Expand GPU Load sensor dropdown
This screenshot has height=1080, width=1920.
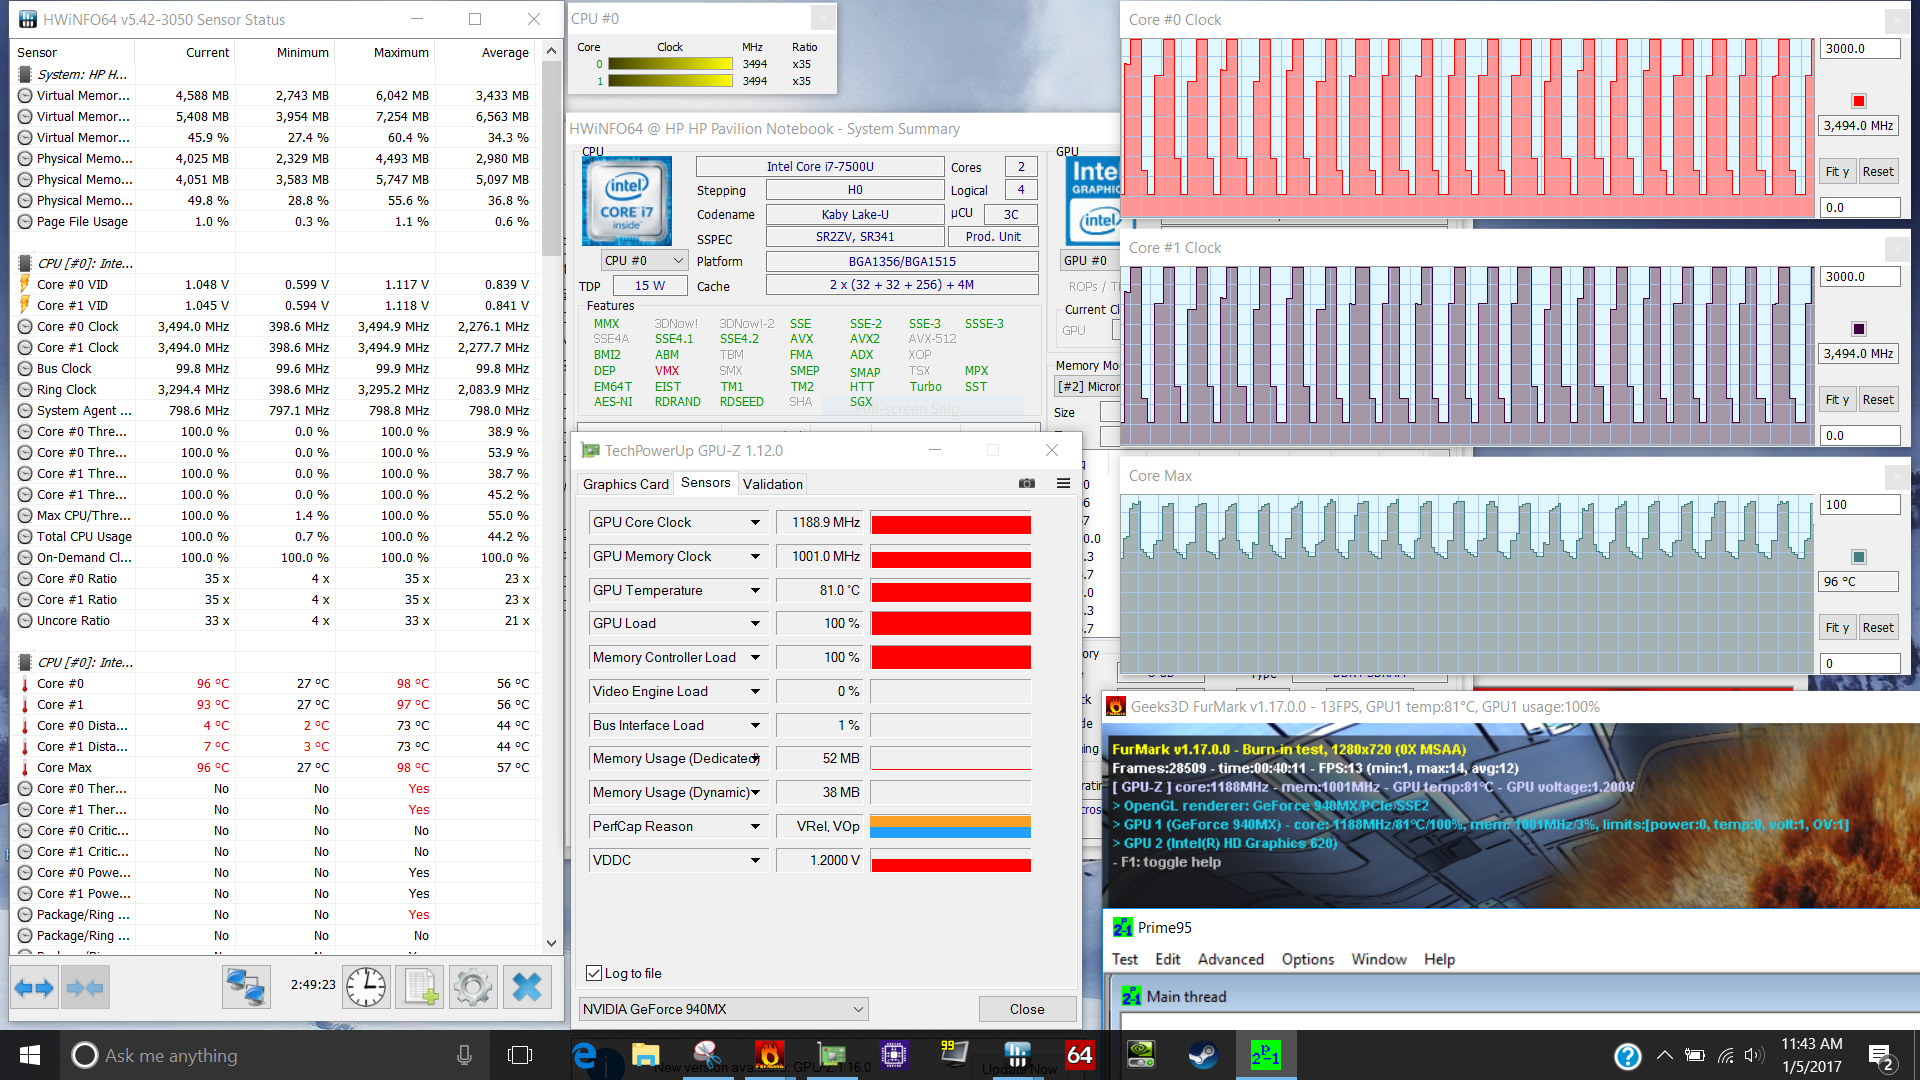tap(755, 623)
